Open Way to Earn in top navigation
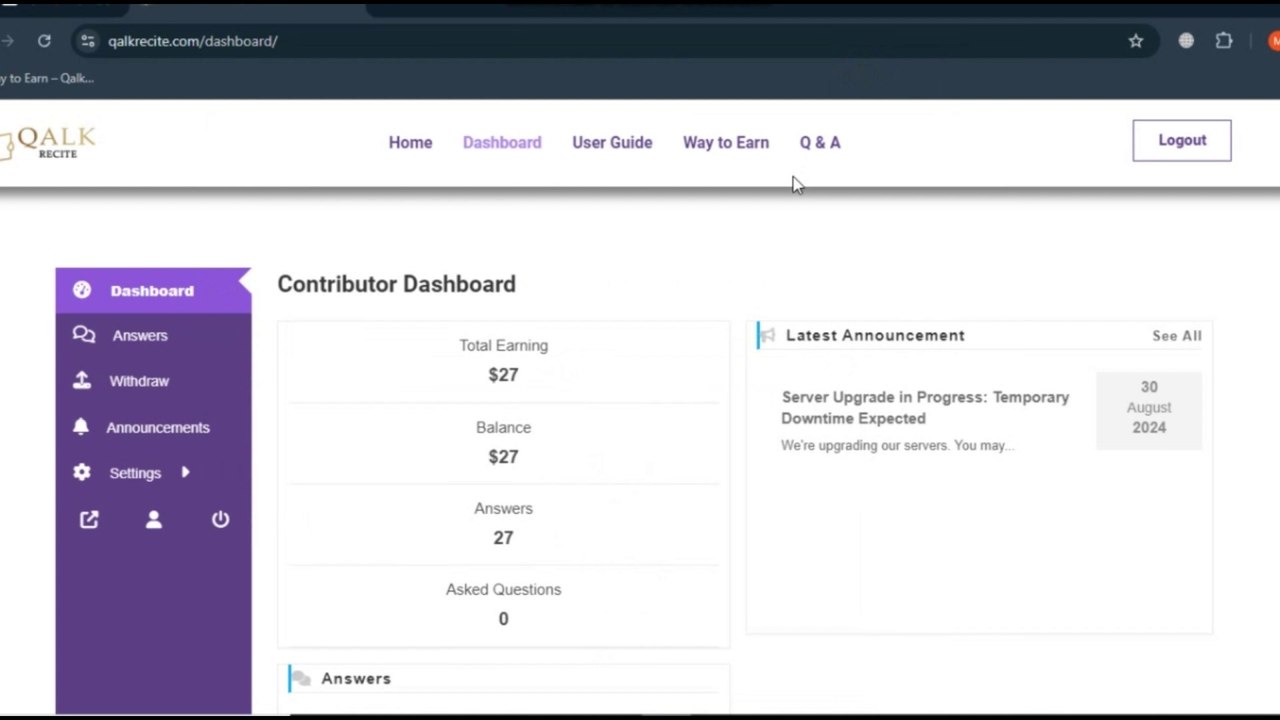The height and width of the screenshot is (720, 1280). tap(726, 142)
